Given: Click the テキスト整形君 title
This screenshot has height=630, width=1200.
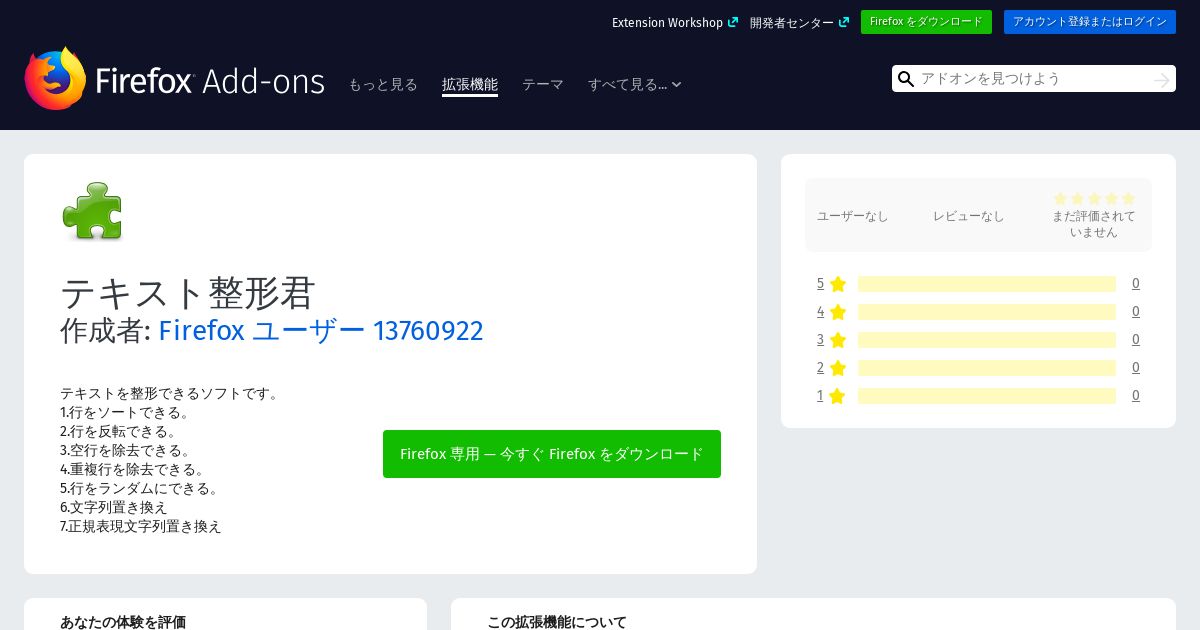Looking at the screenshot, I should tap(188, 292).
